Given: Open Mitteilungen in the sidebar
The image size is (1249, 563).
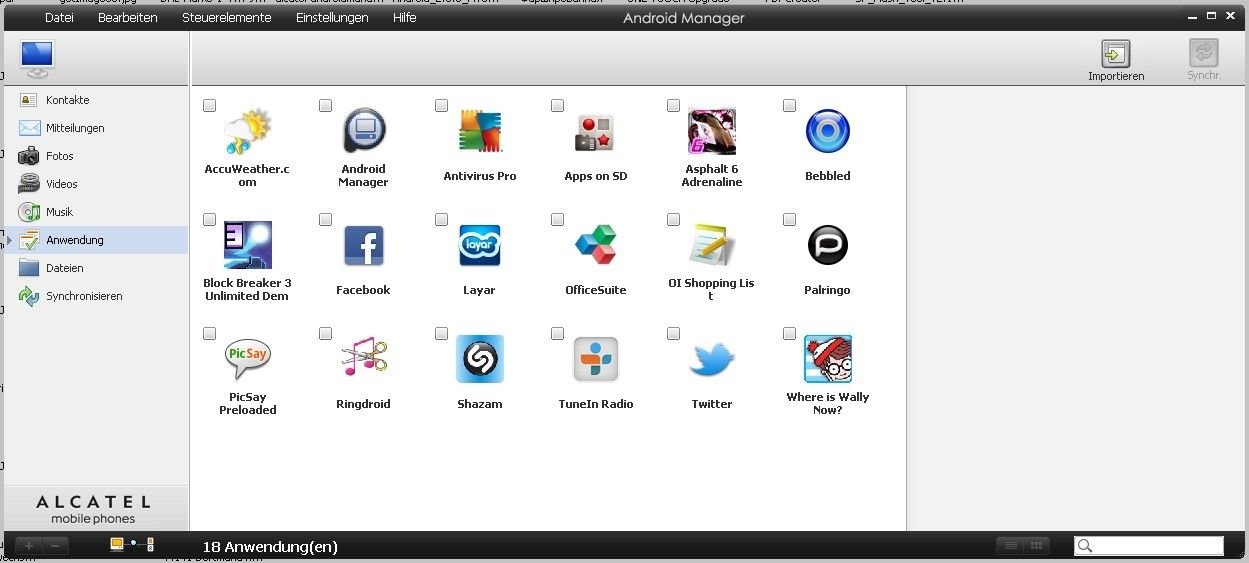Looking at the screenshot, I should [96, 128].
